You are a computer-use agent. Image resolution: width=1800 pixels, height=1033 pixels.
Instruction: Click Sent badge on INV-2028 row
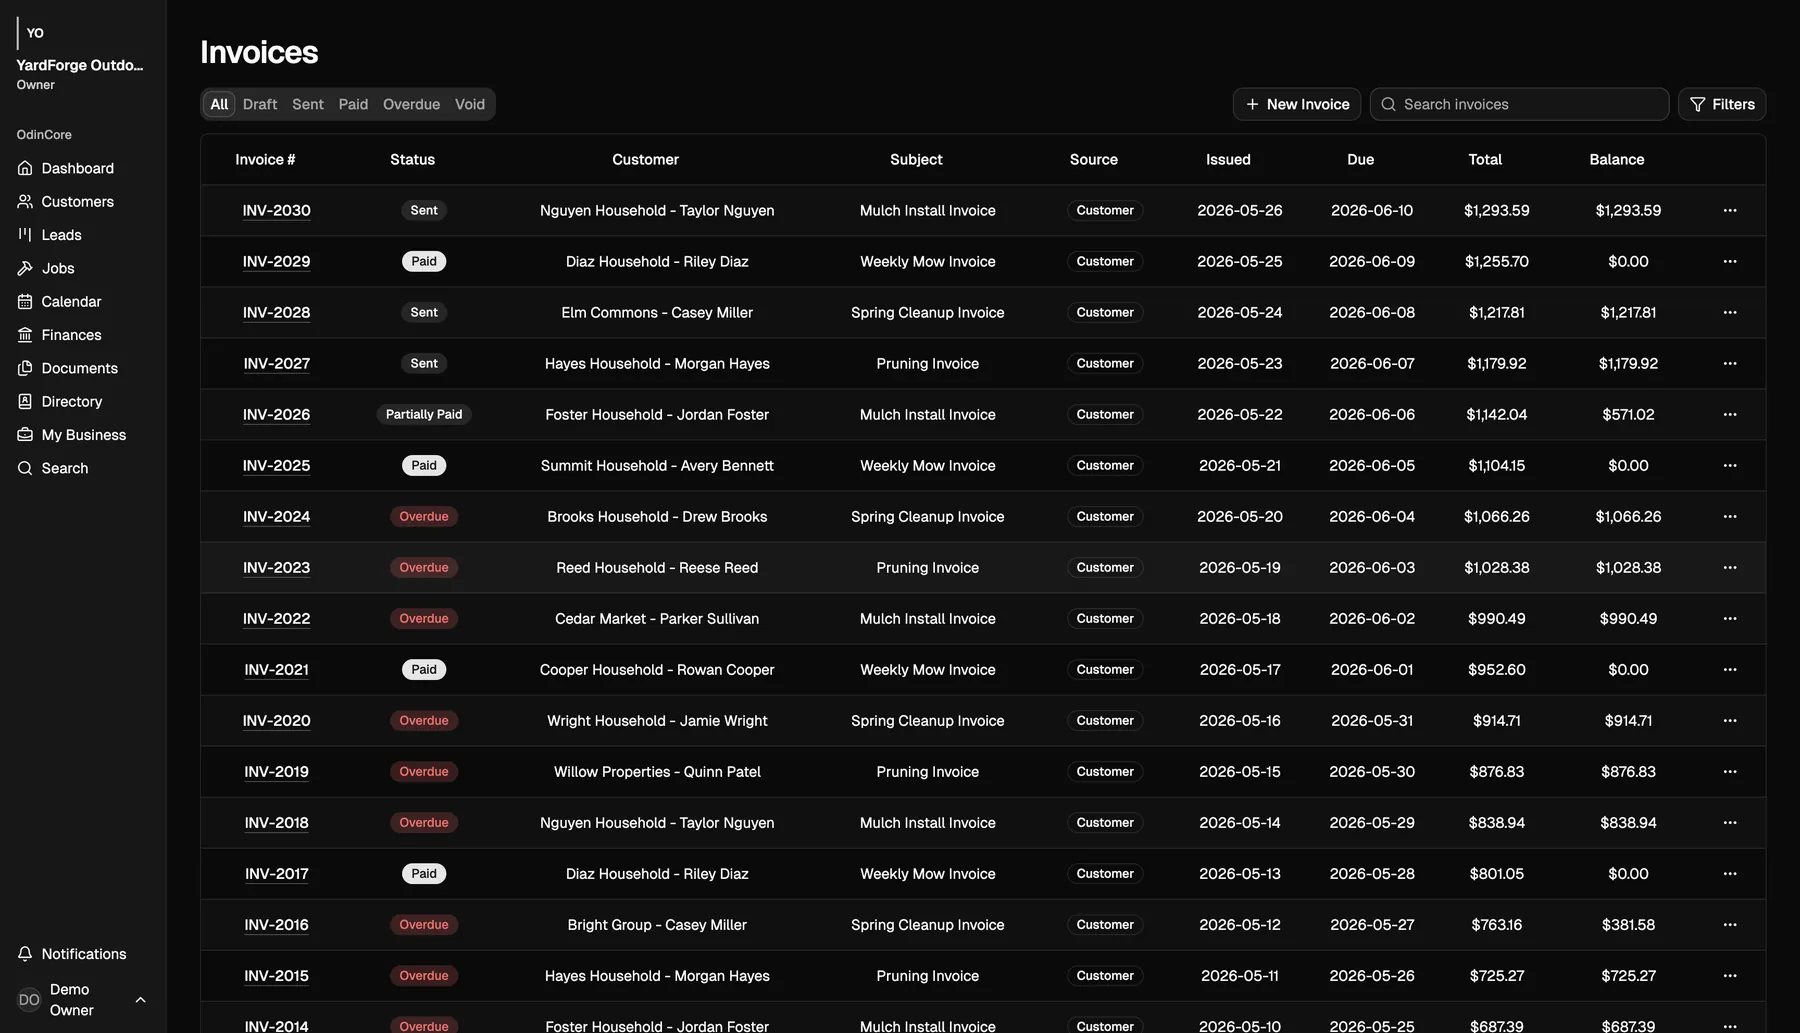tap(424, 312)
